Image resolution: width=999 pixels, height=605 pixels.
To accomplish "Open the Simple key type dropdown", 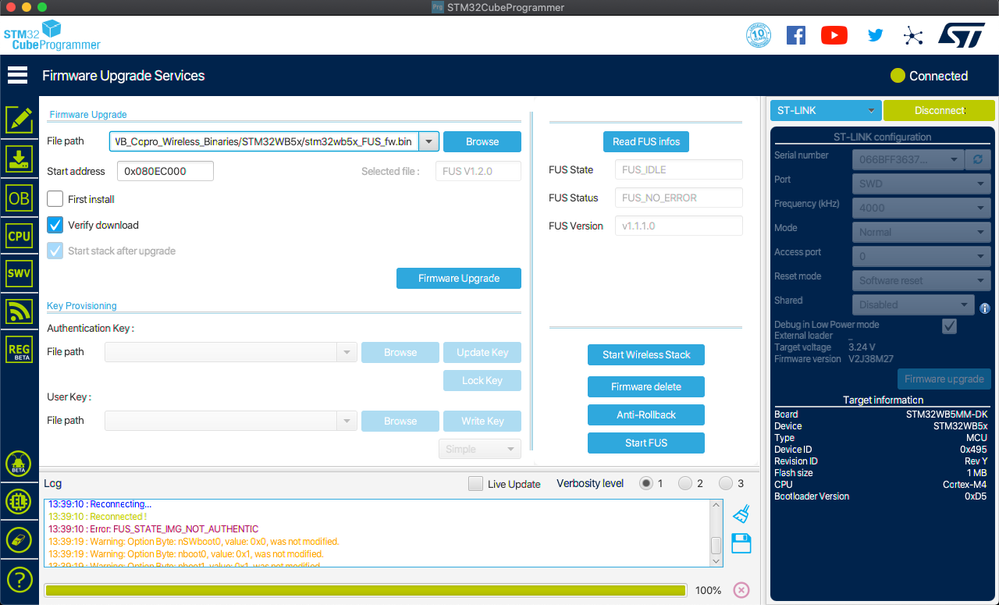I will [x=480, y=449].
